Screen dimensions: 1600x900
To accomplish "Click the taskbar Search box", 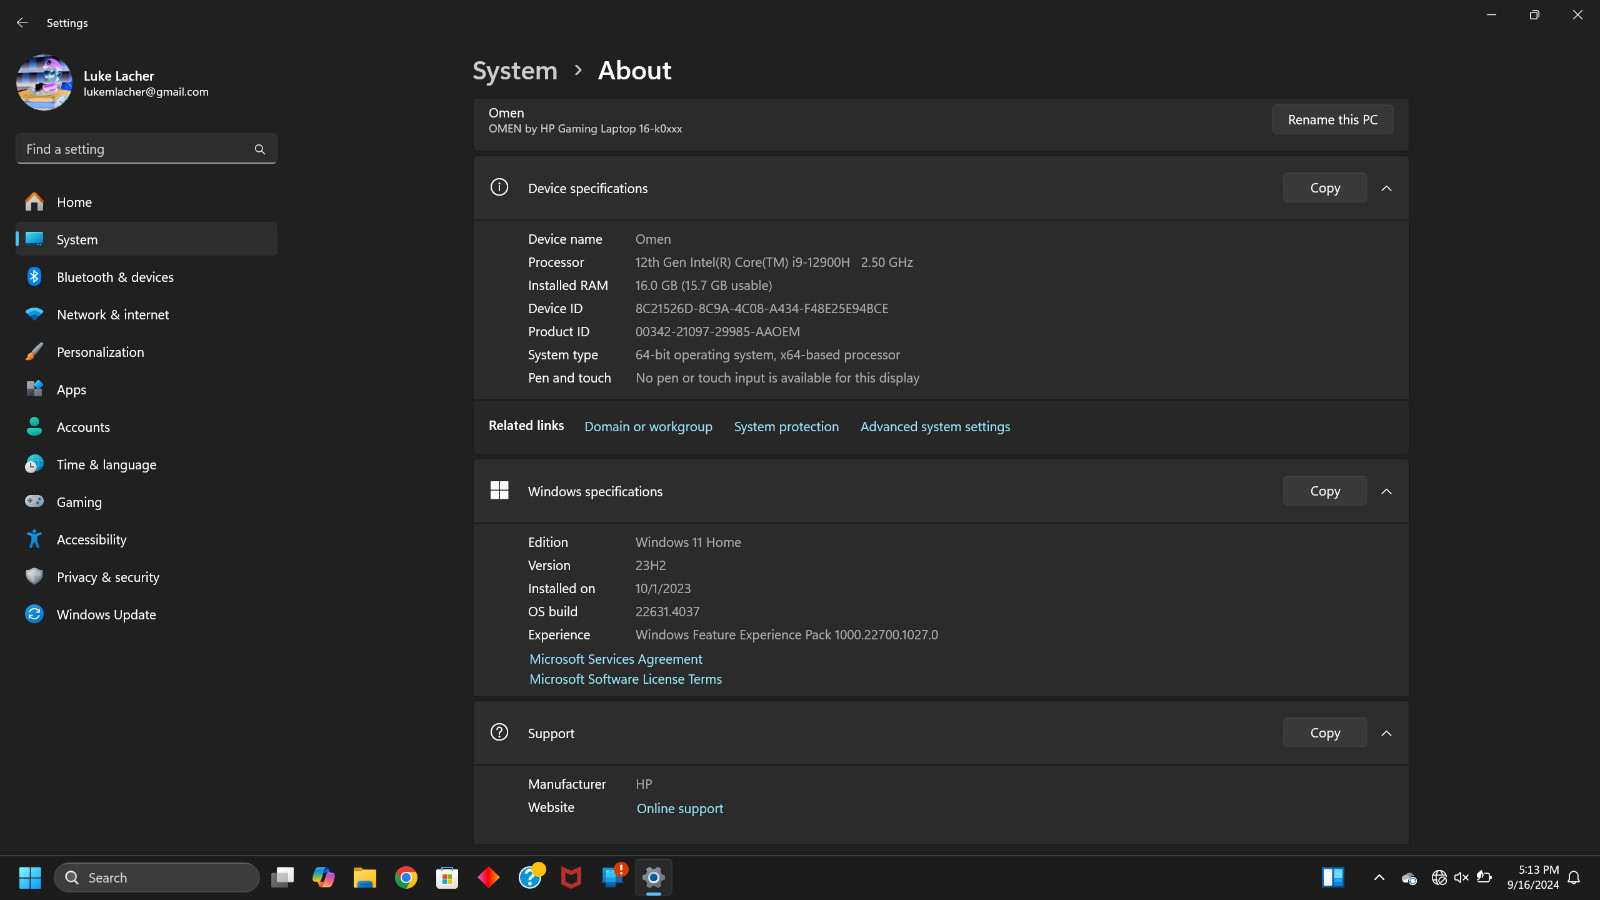I will coord(157,878).
